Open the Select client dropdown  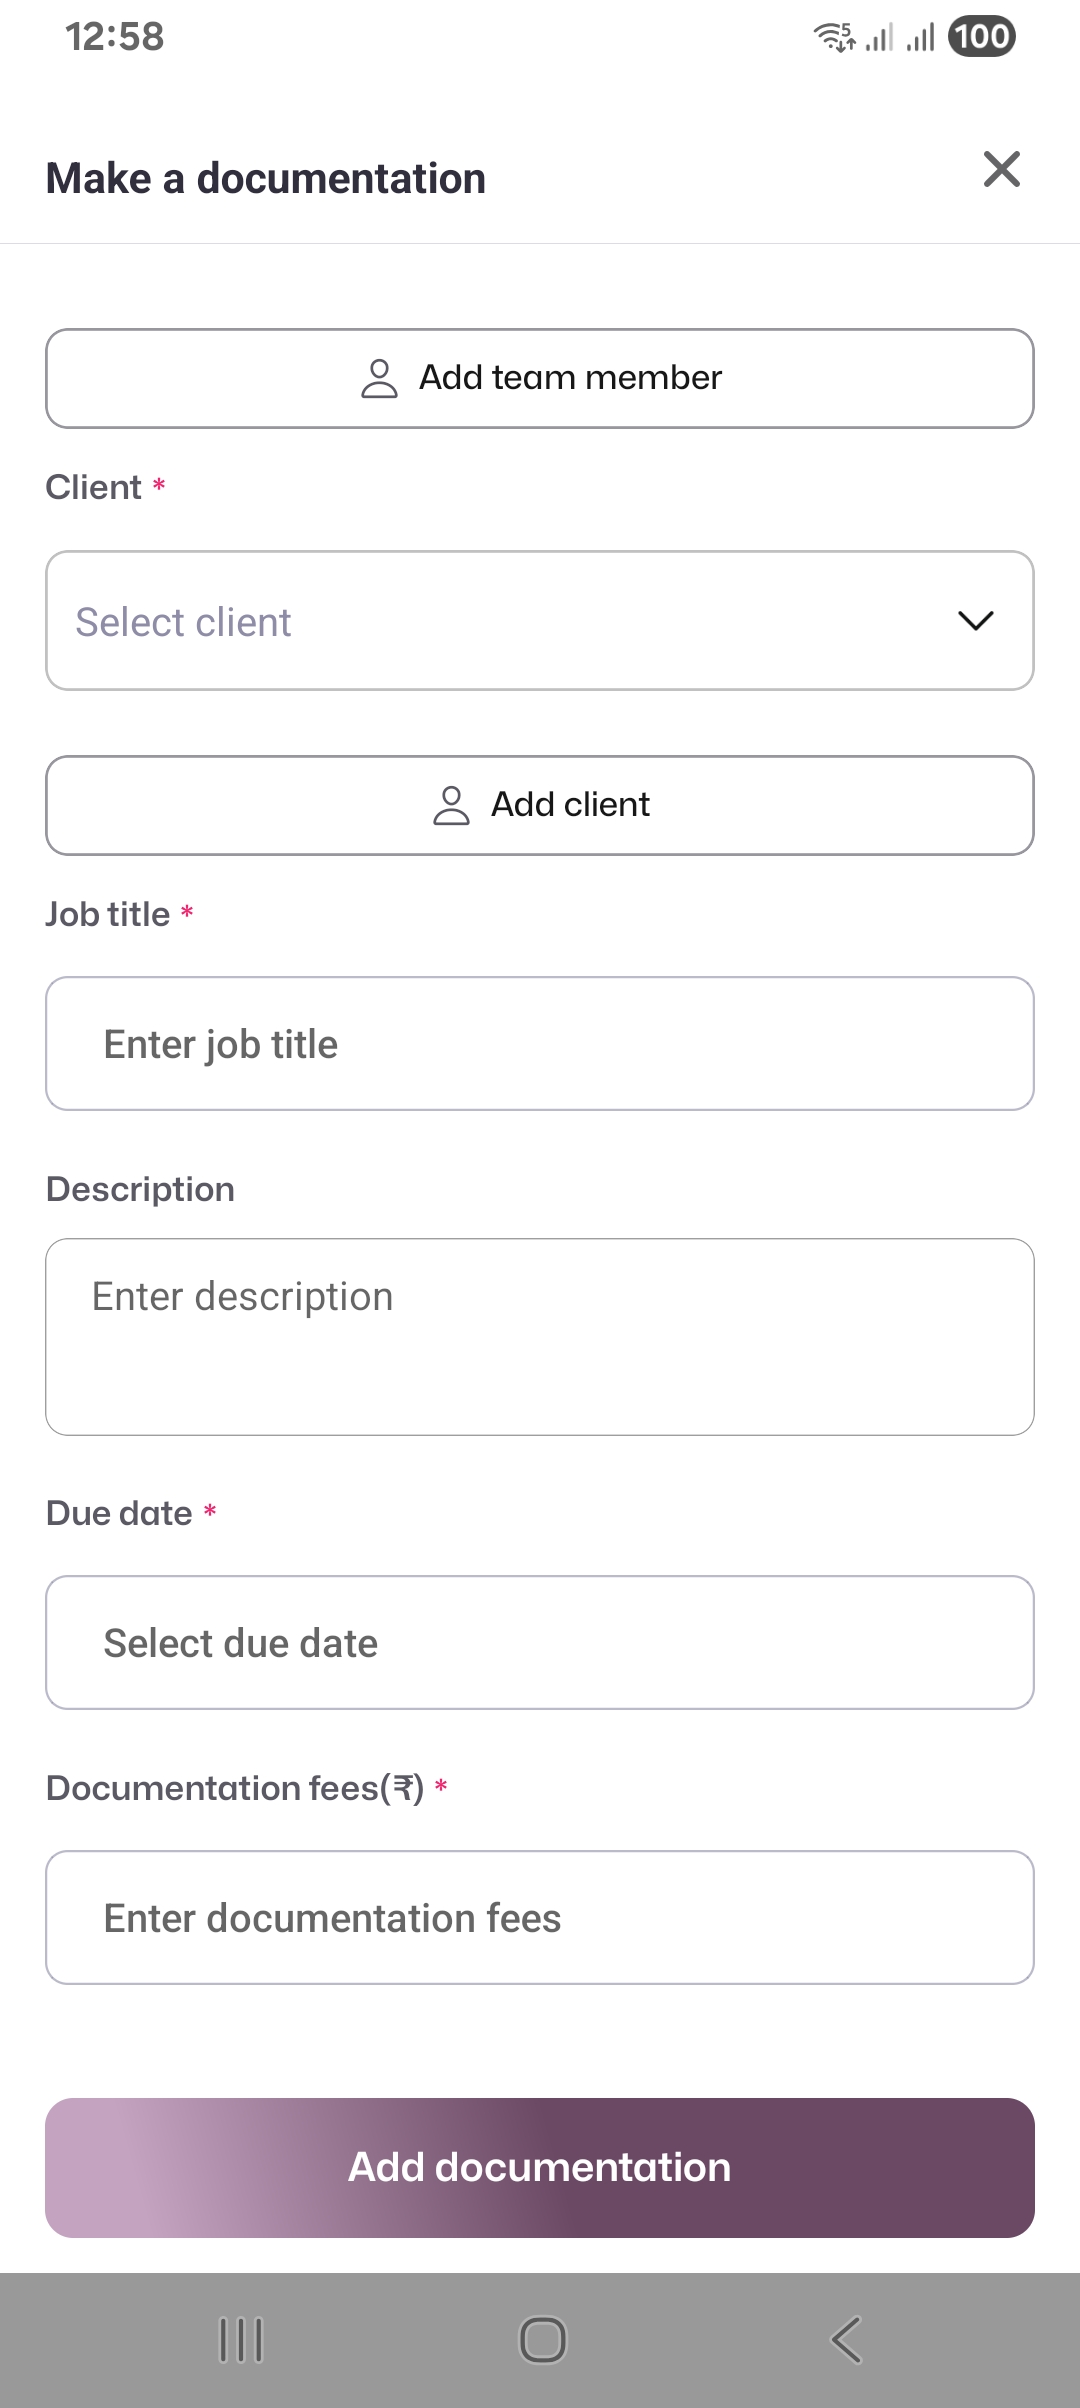click(500, 621)
